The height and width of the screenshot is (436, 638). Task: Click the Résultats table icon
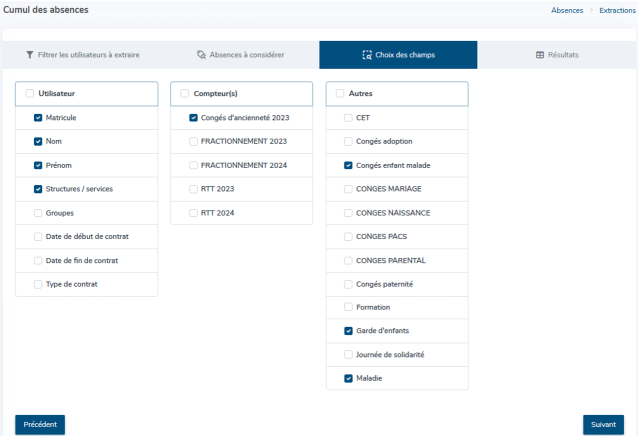(540, 55)
